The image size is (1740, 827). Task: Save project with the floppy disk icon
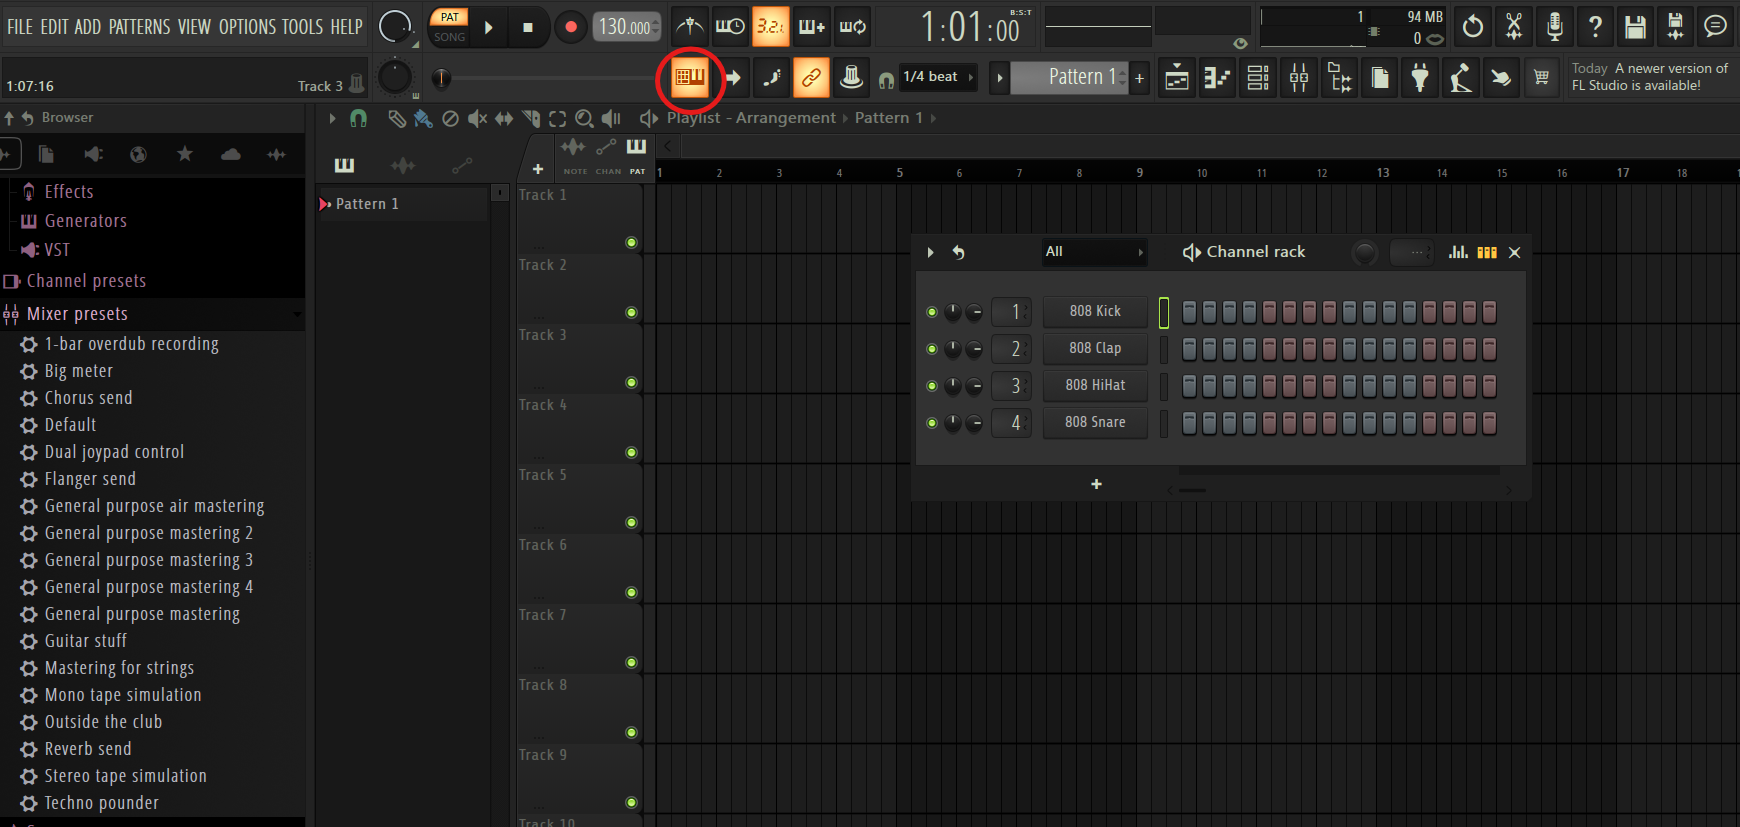pyautogui.click(x=1635, y=26)
